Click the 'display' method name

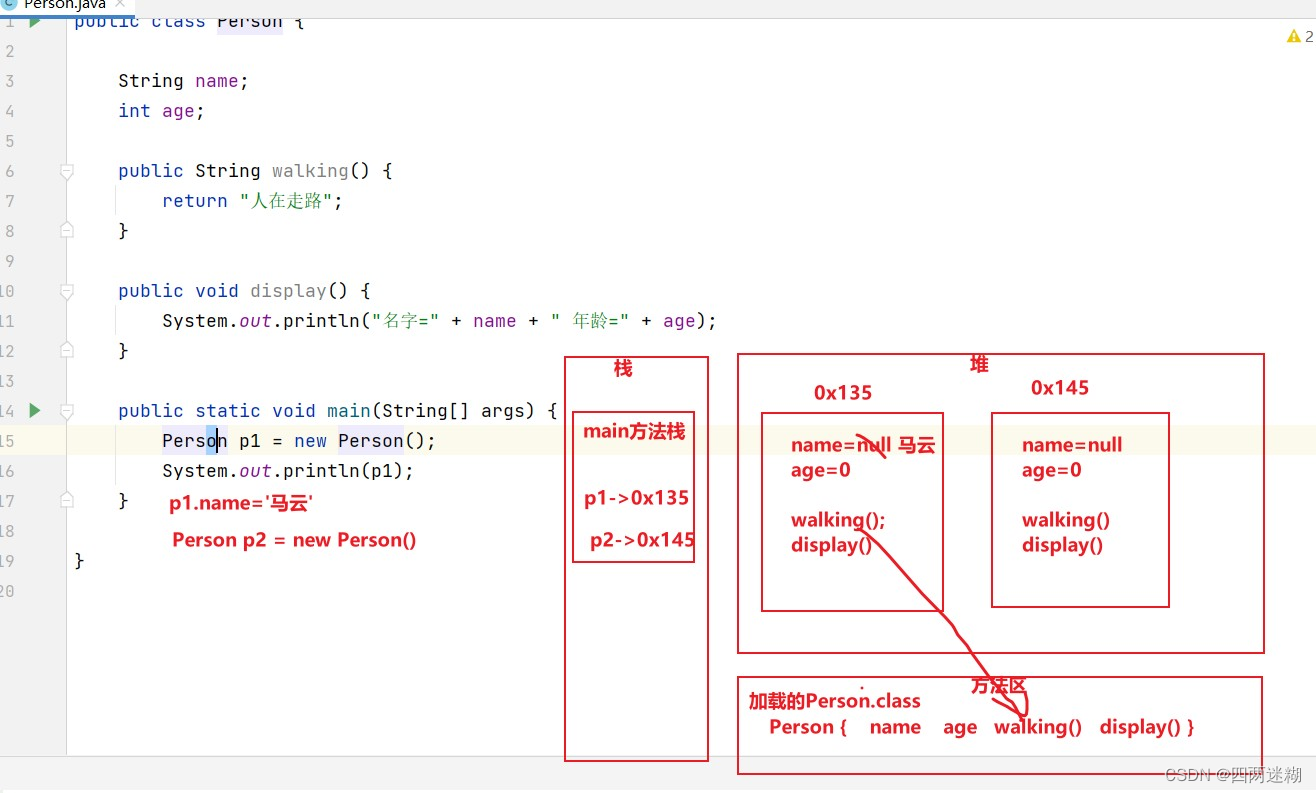tap(288, 291)
